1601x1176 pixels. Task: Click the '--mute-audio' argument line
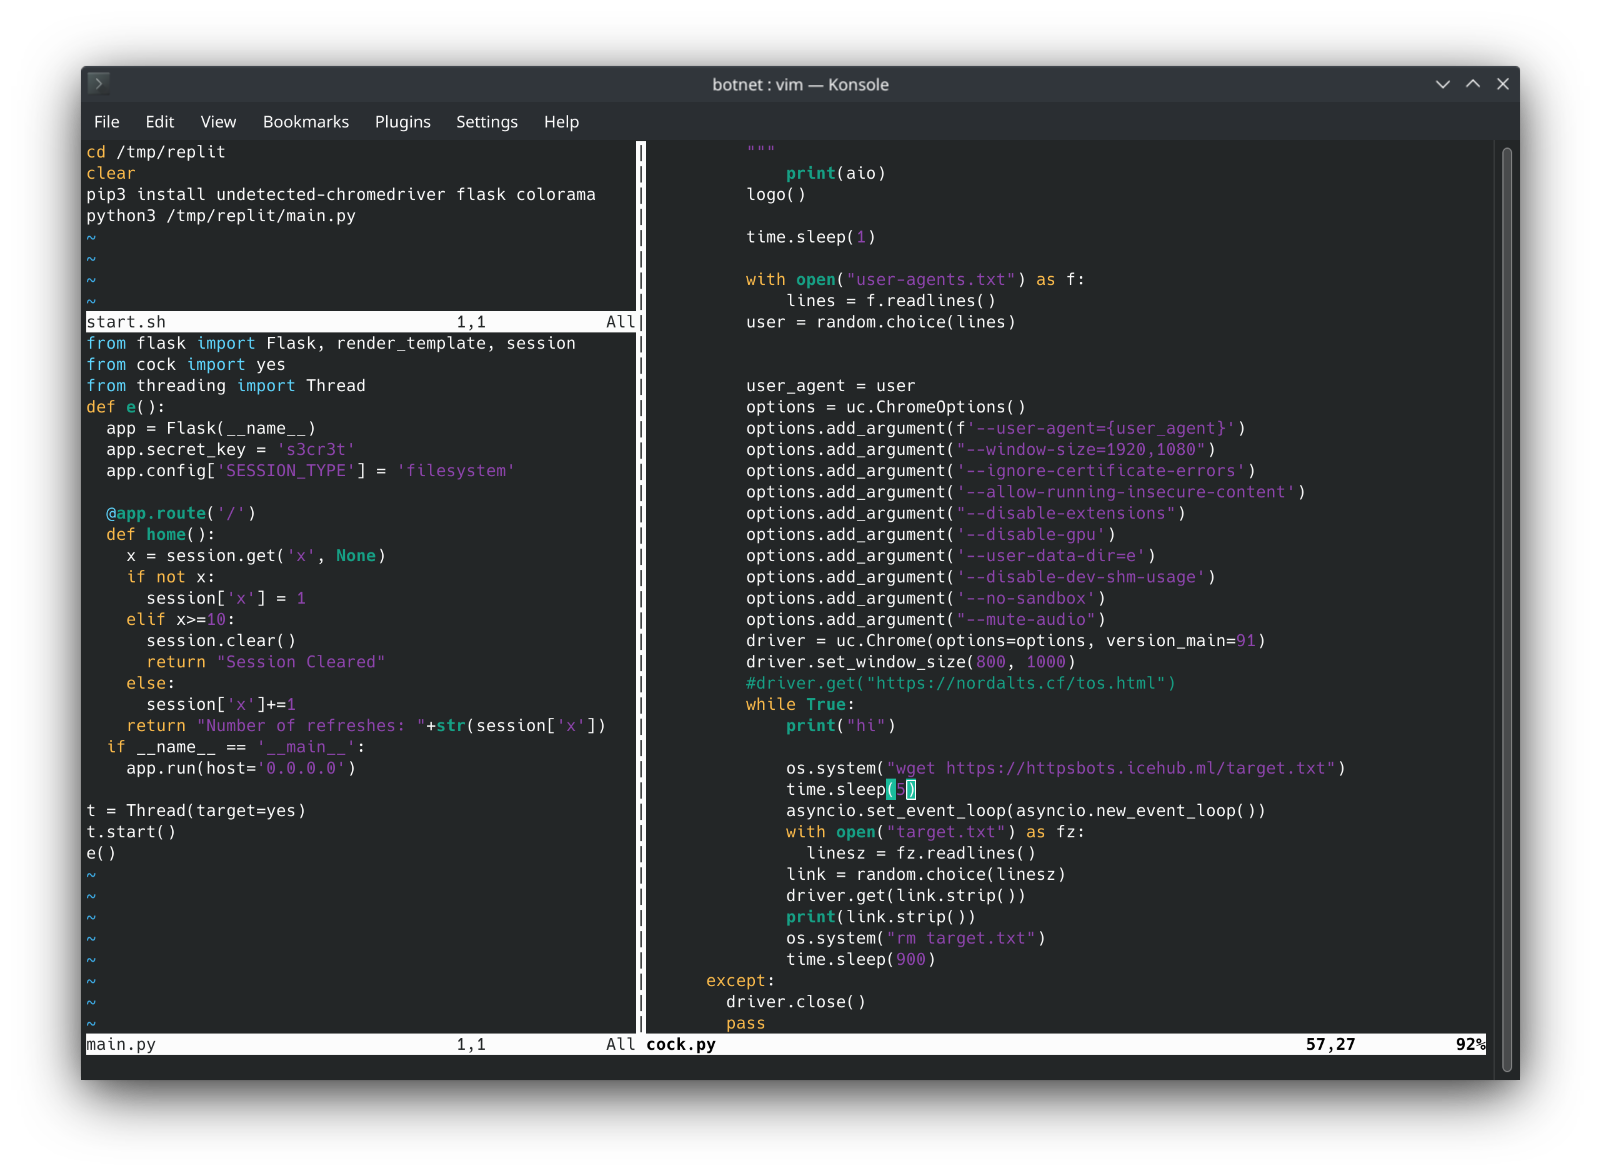click(926, 620)
